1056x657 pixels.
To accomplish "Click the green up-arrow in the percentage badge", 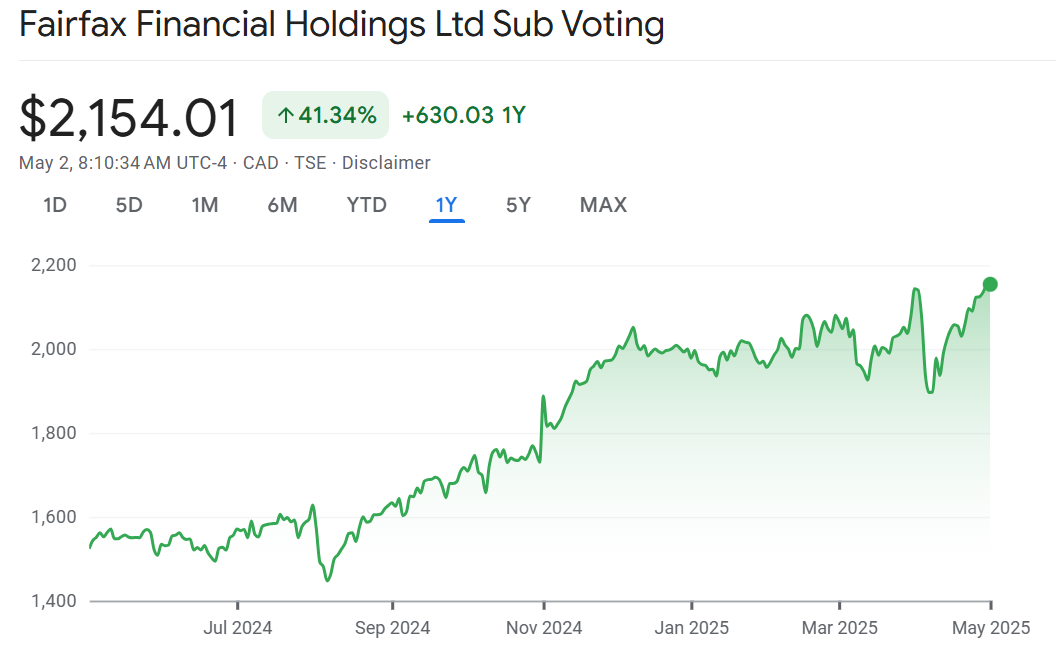I will pyautogui.click(x=285, y=116).
